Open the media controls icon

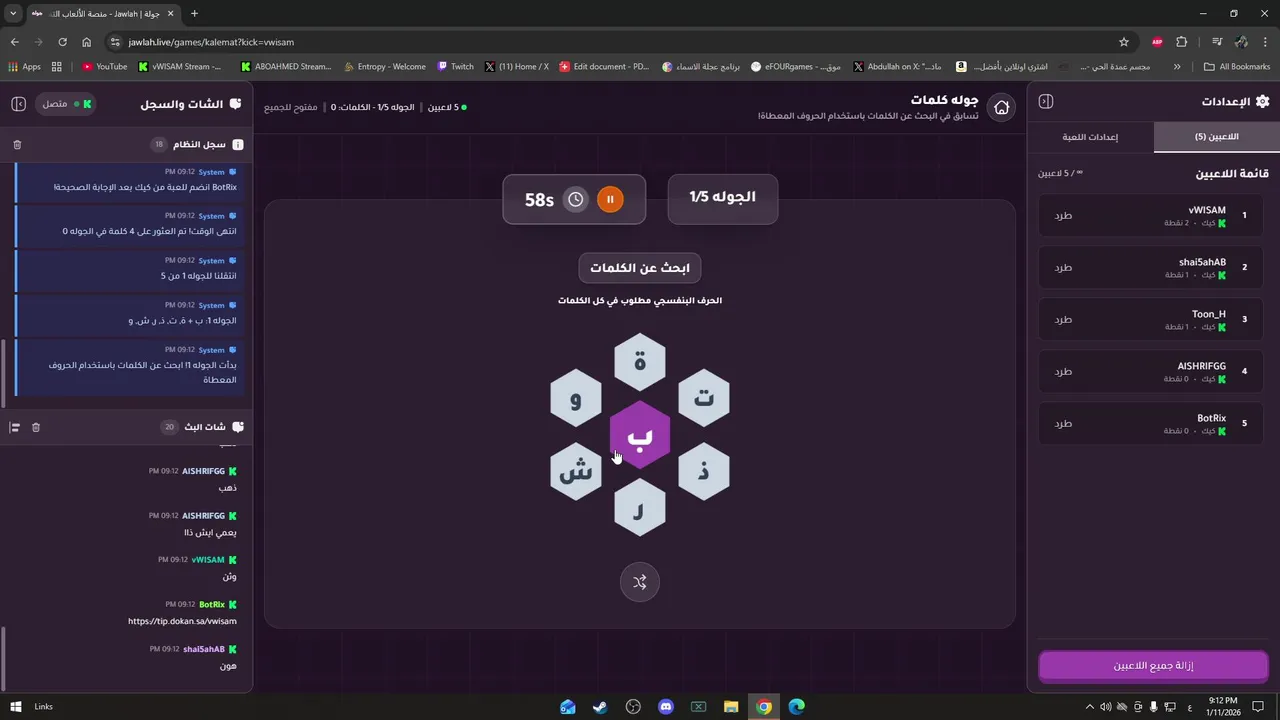[x=1217, y=42]
